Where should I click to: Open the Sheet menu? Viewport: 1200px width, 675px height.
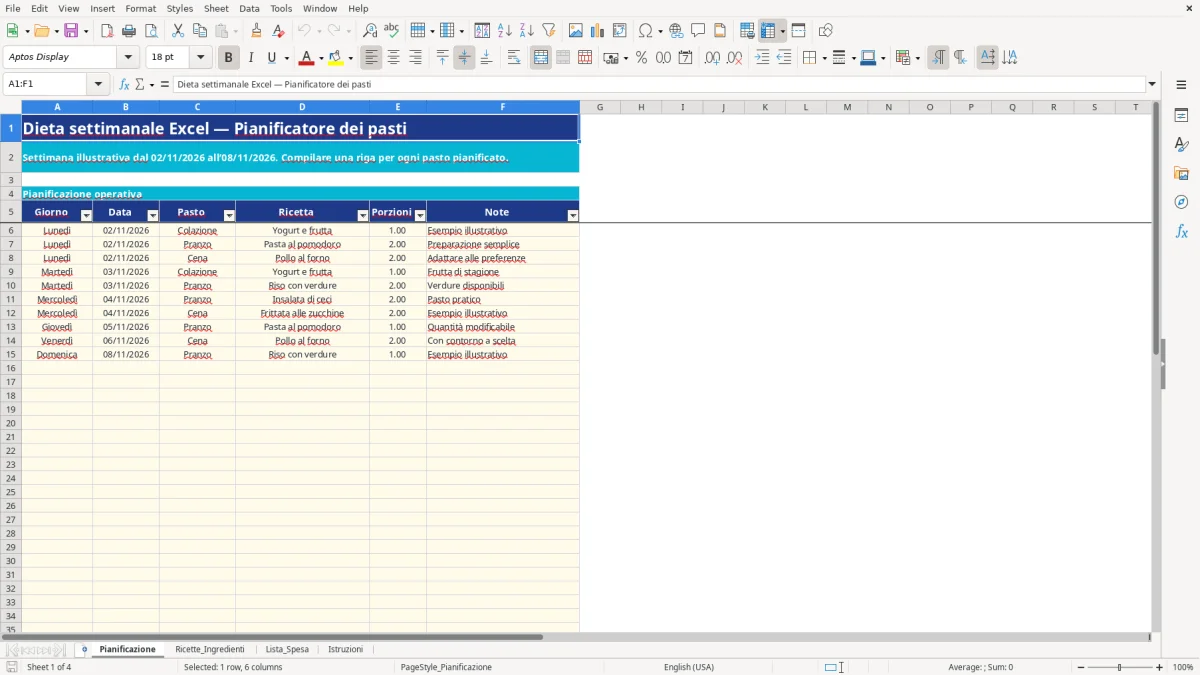(x=216, y=8)
